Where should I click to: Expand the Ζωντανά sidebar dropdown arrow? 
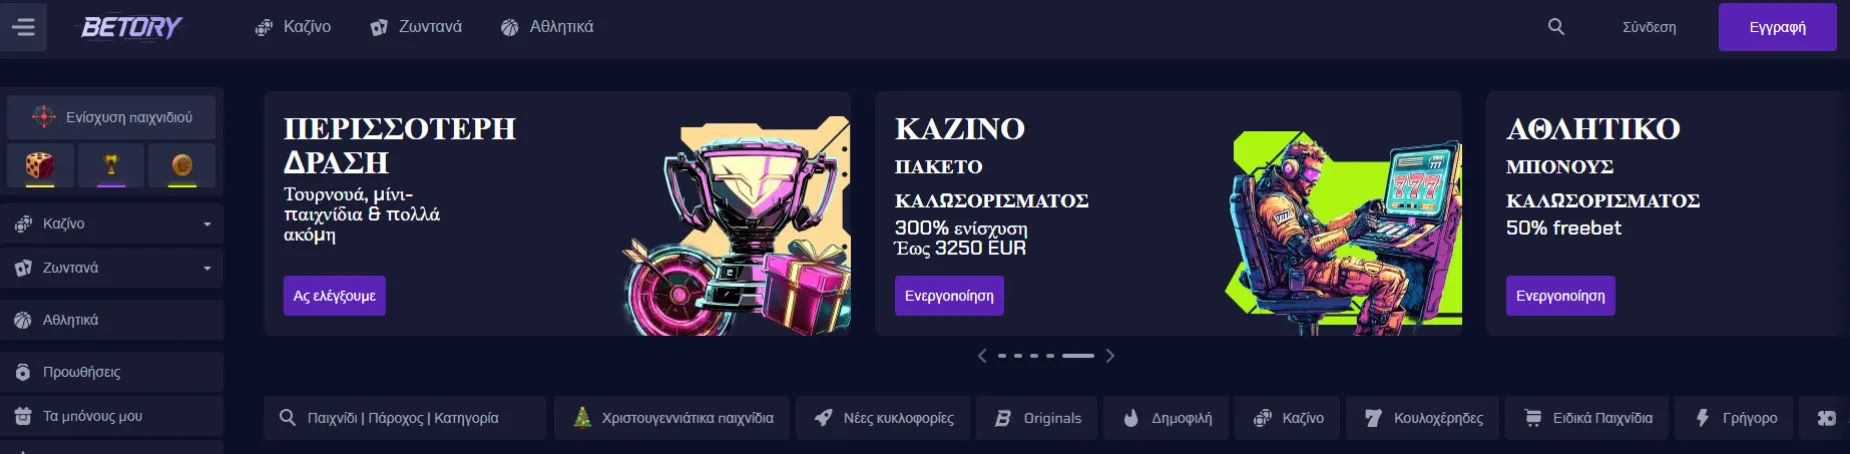pyautogui.click(x=207, y=268)
